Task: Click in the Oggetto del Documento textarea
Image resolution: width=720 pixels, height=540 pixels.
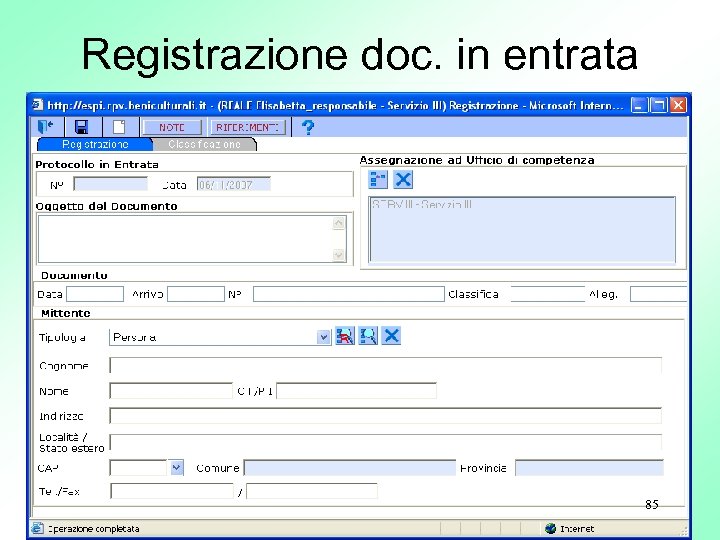Action: pos(186,239)
